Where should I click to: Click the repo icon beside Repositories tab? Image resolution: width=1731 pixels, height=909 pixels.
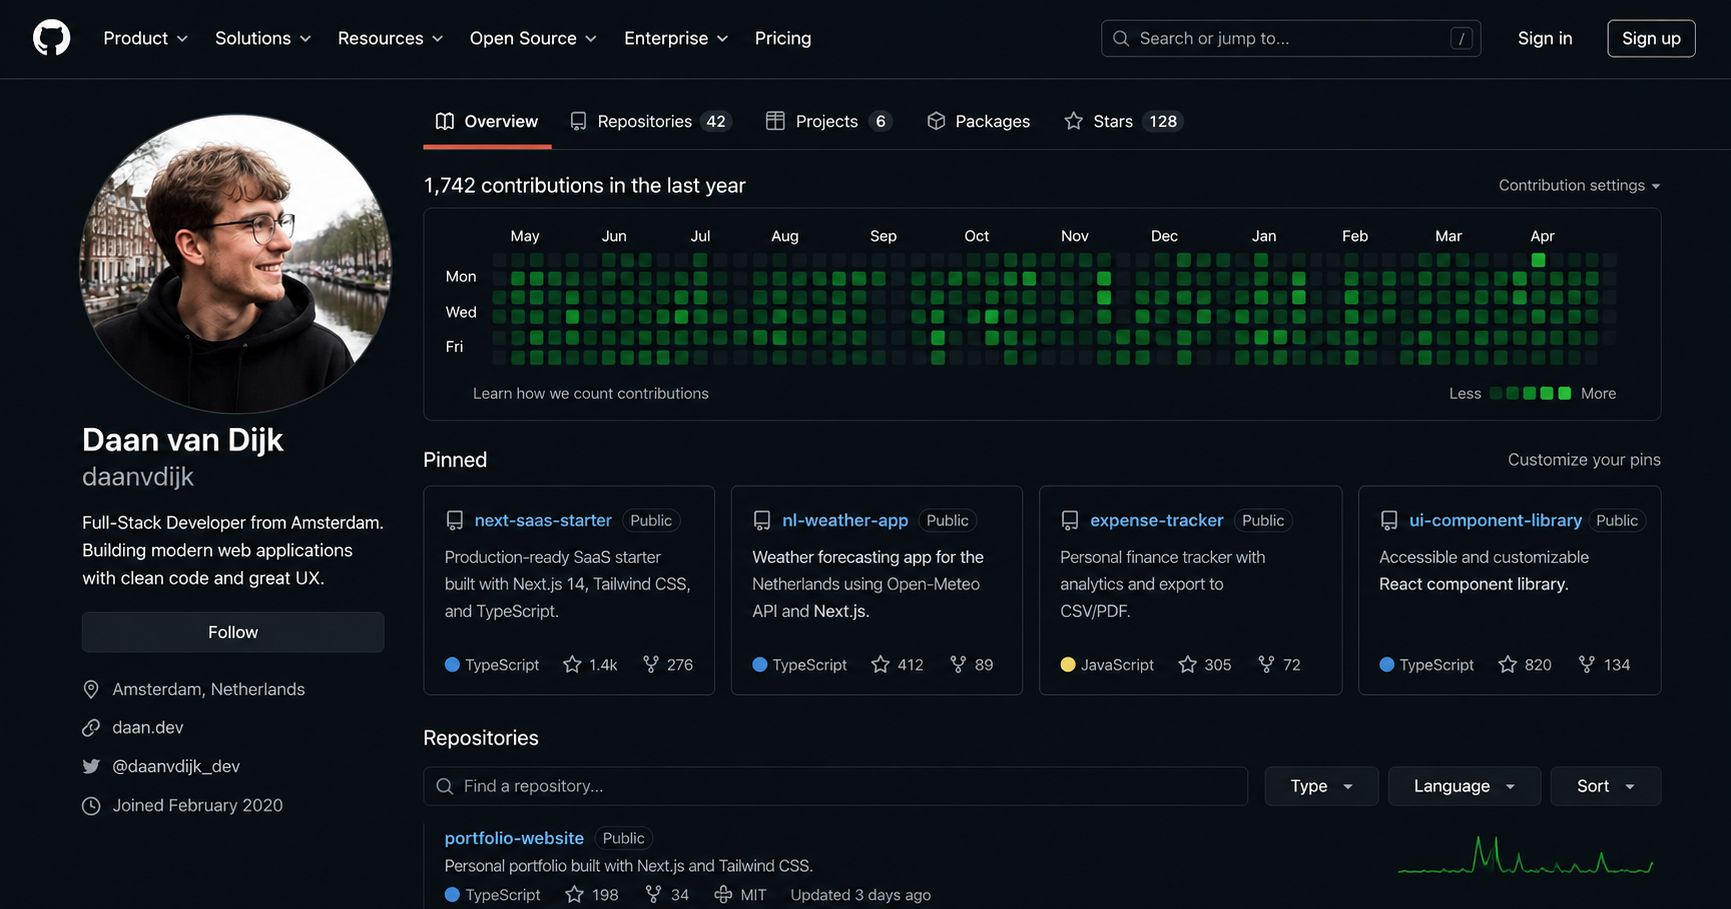point(578,121)
